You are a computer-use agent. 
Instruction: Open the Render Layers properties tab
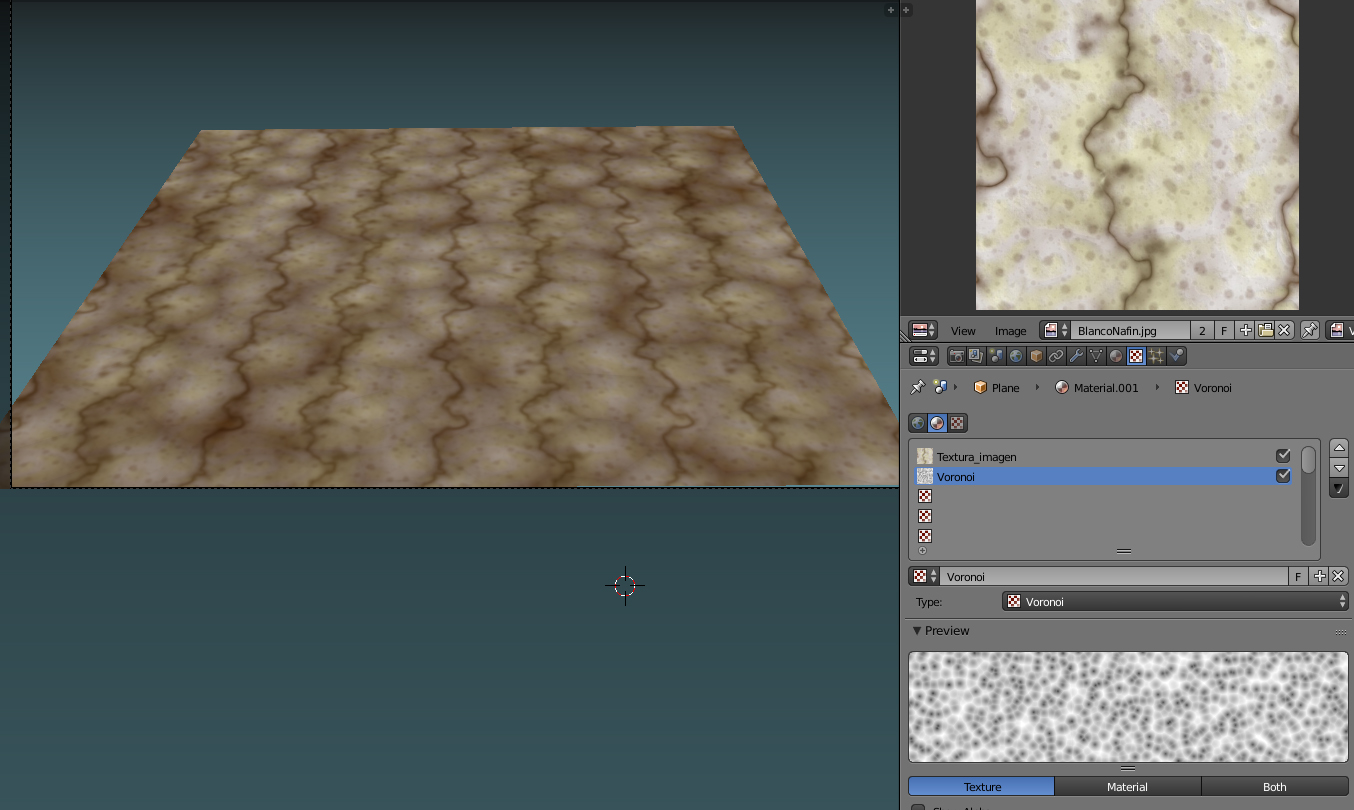point(976,356)
